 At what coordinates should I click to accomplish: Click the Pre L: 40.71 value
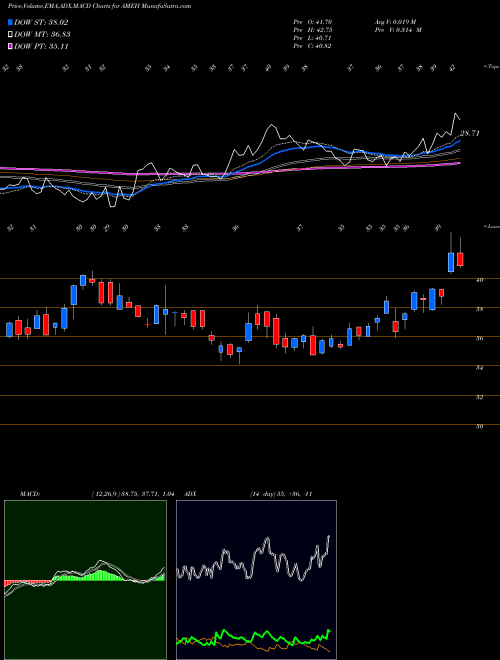(x=312, y=38)
